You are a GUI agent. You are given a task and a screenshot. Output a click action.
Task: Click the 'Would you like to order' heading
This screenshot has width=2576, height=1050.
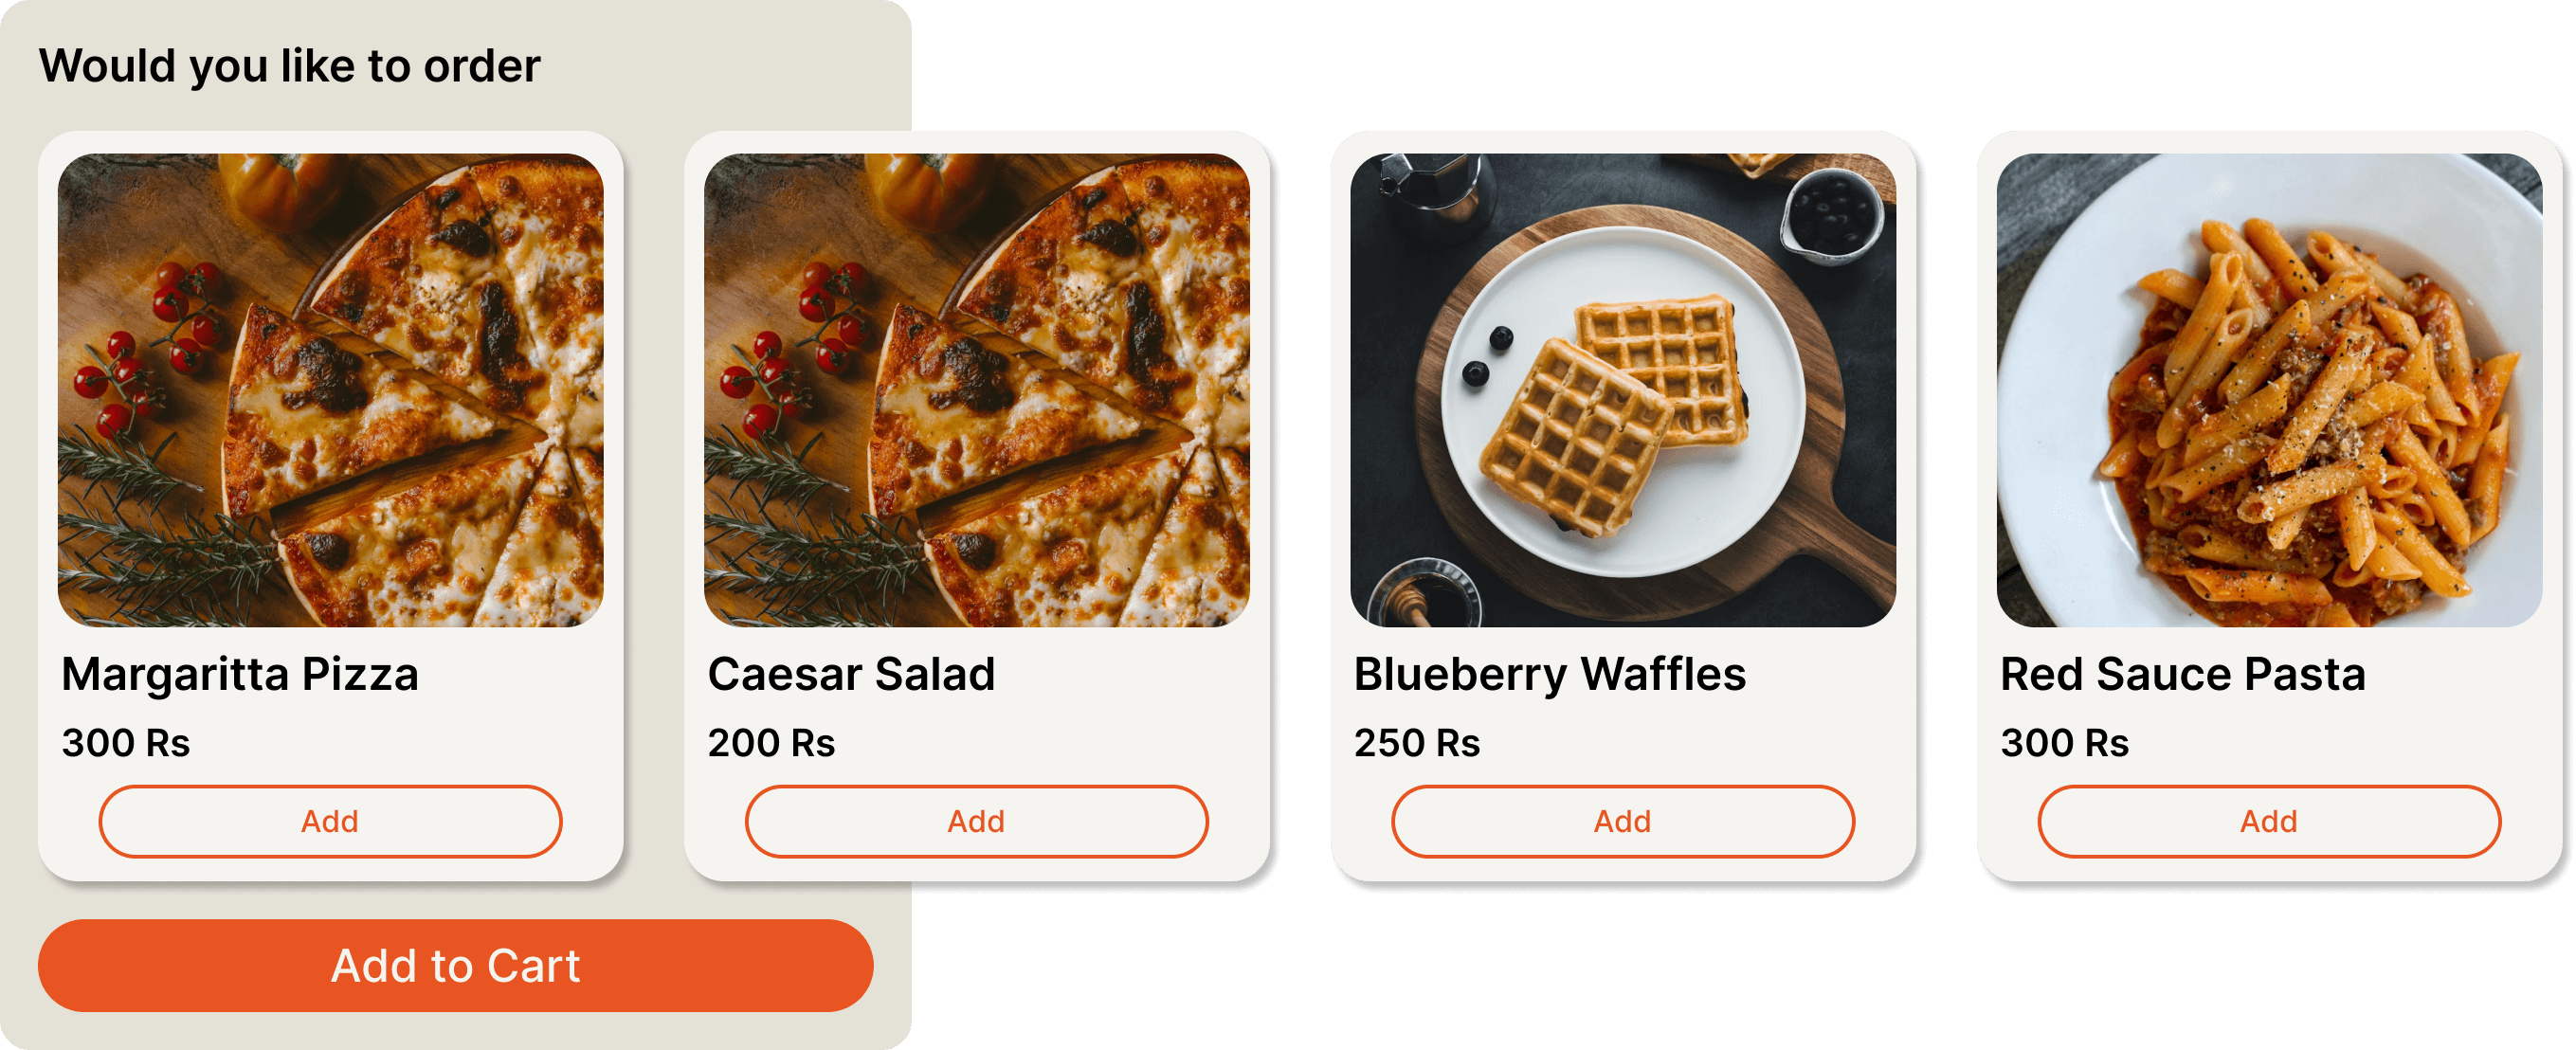point(290,67)
